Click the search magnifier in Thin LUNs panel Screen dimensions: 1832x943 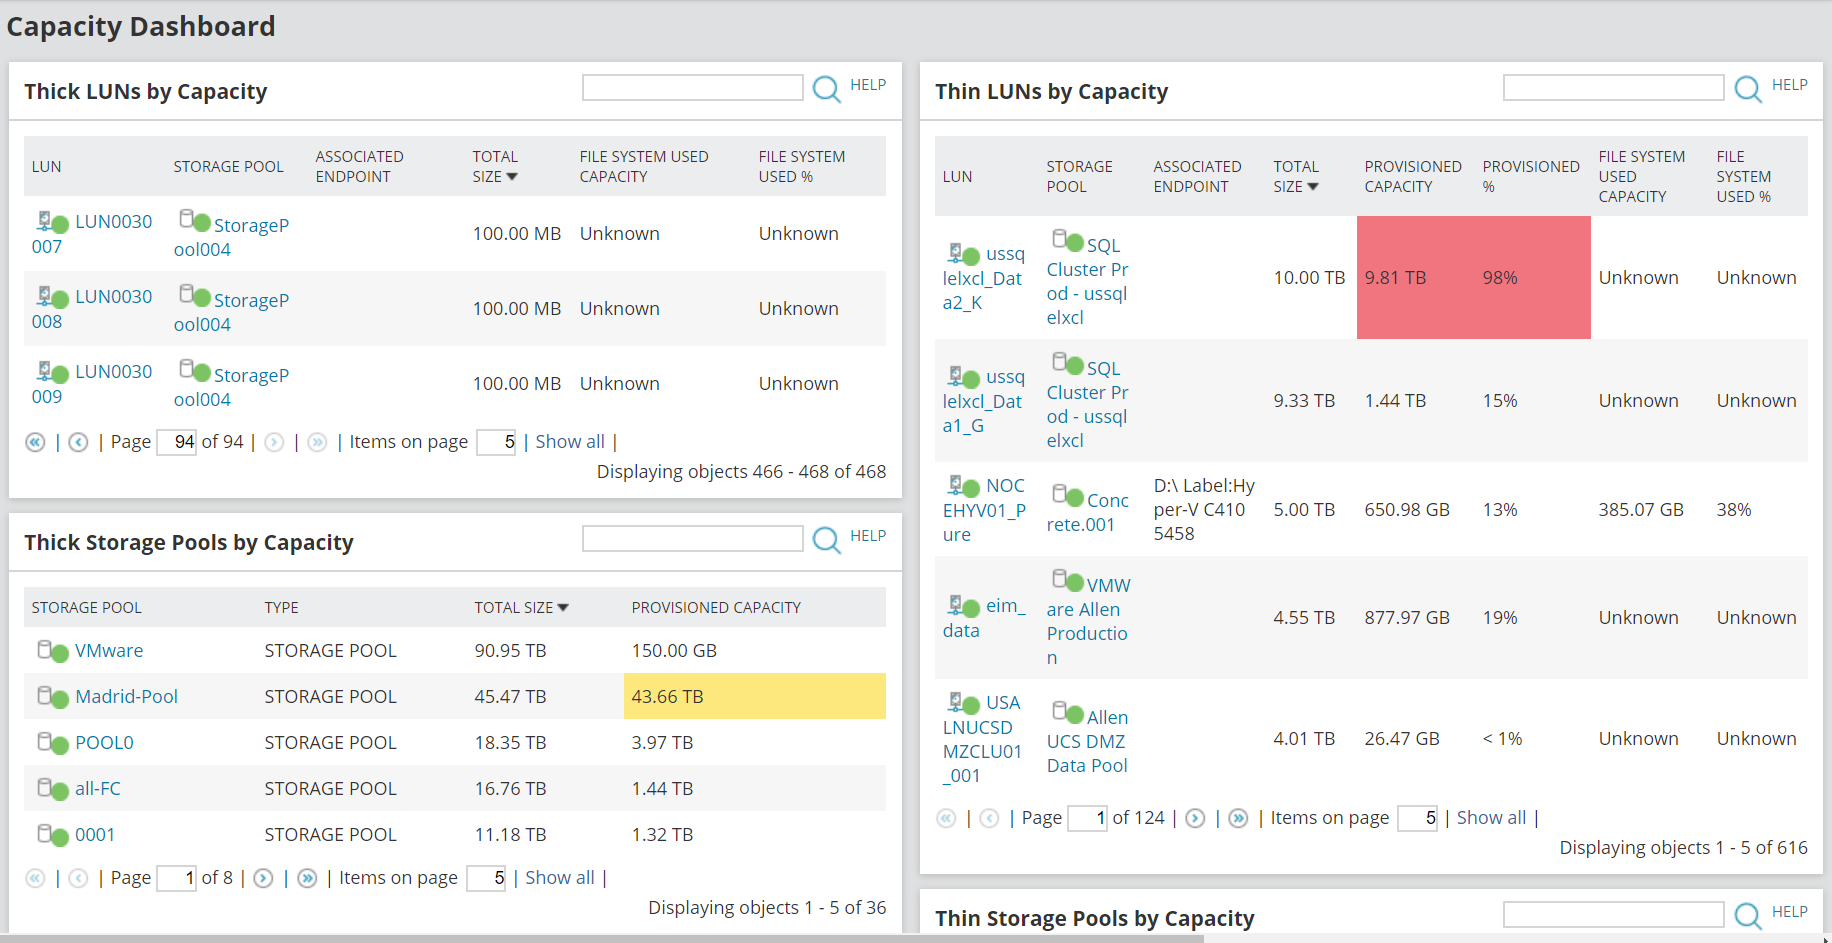click(1747, 90)
